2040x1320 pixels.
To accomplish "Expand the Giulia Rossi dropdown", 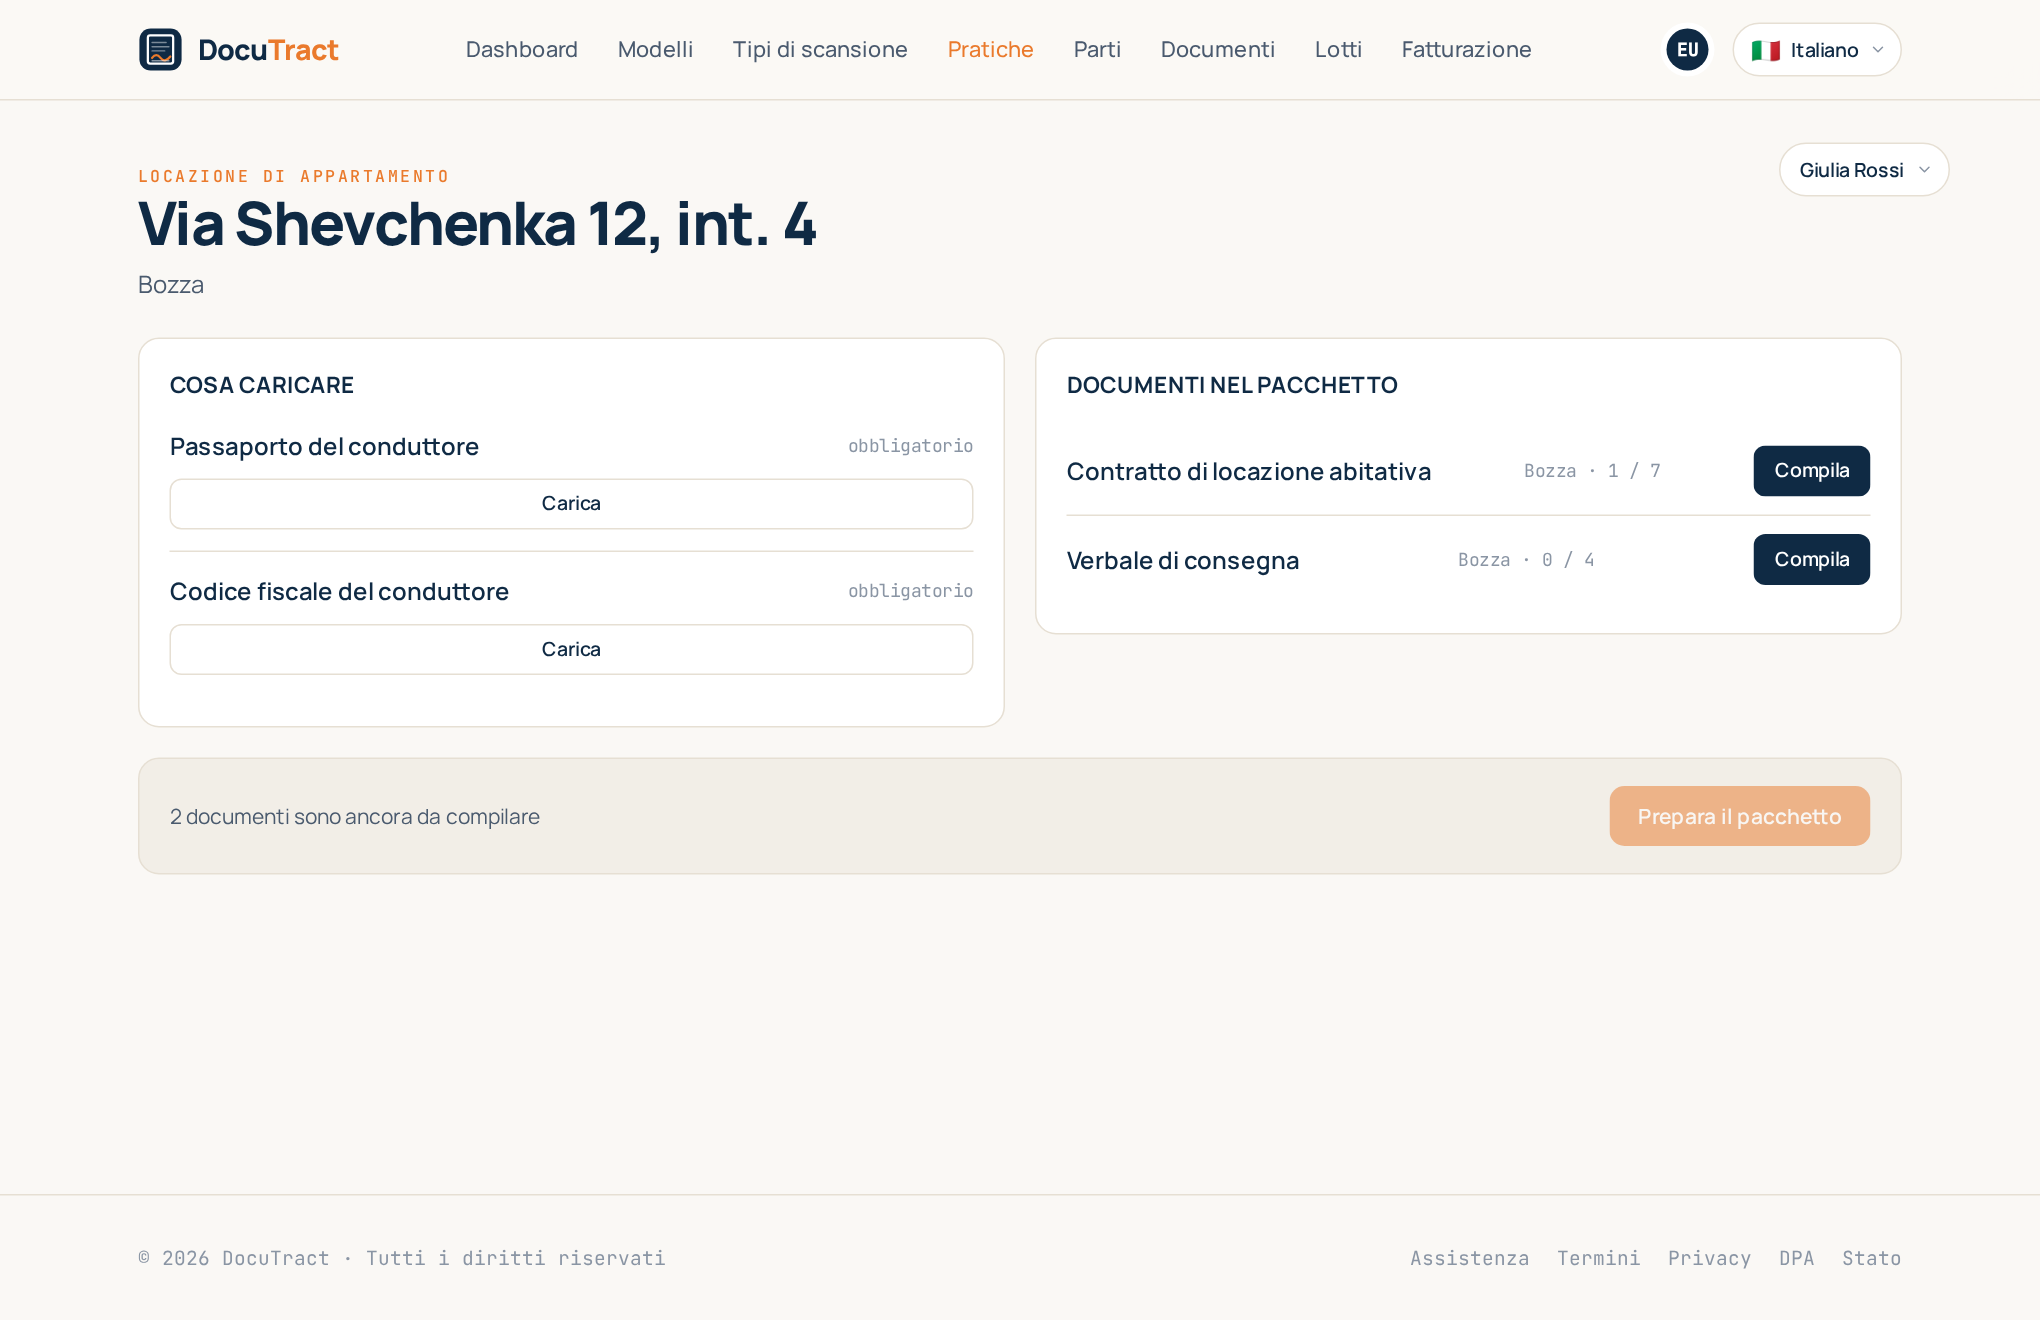I will tap(1864, 170).
